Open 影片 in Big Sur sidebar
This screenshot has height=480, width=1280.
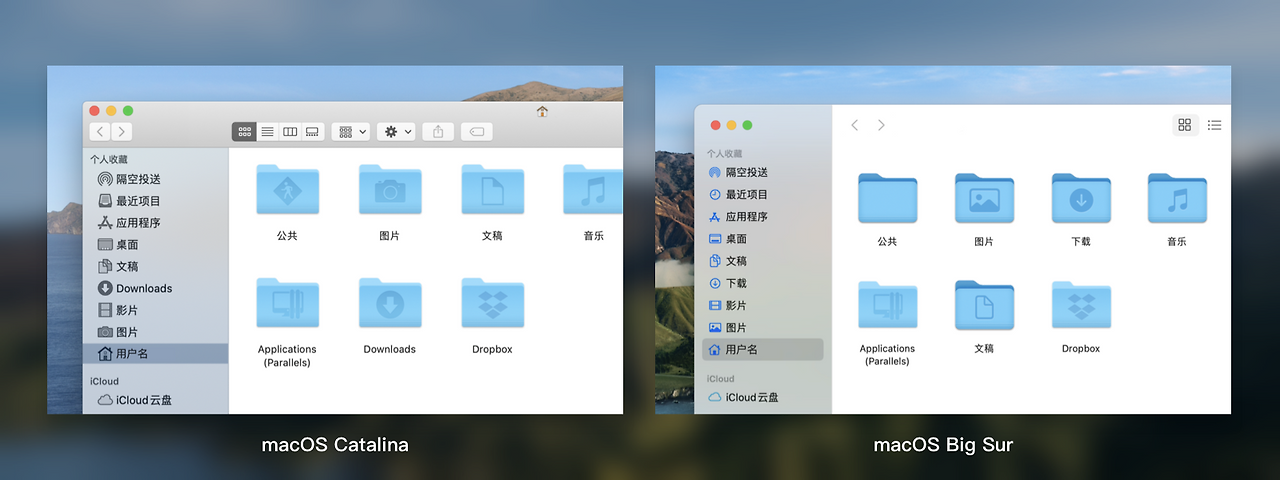click(763, 305)
